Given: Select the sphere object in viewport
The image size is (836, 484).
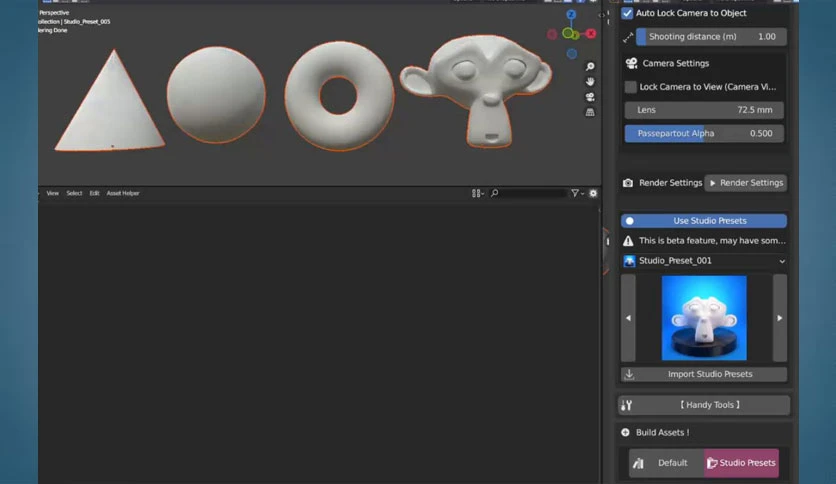Looking at the screenshot, I should (x=216, y=95).
